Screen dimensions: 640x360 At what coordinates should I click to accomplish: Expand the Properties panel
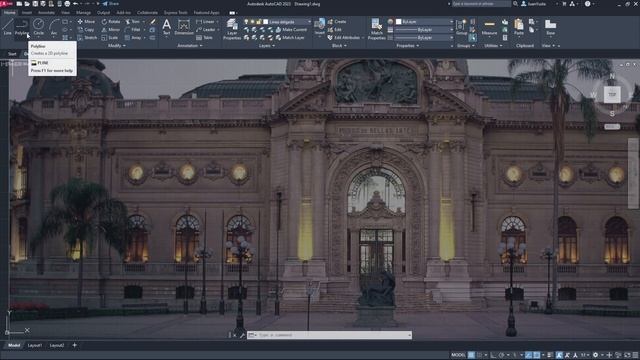pos(408,46)
